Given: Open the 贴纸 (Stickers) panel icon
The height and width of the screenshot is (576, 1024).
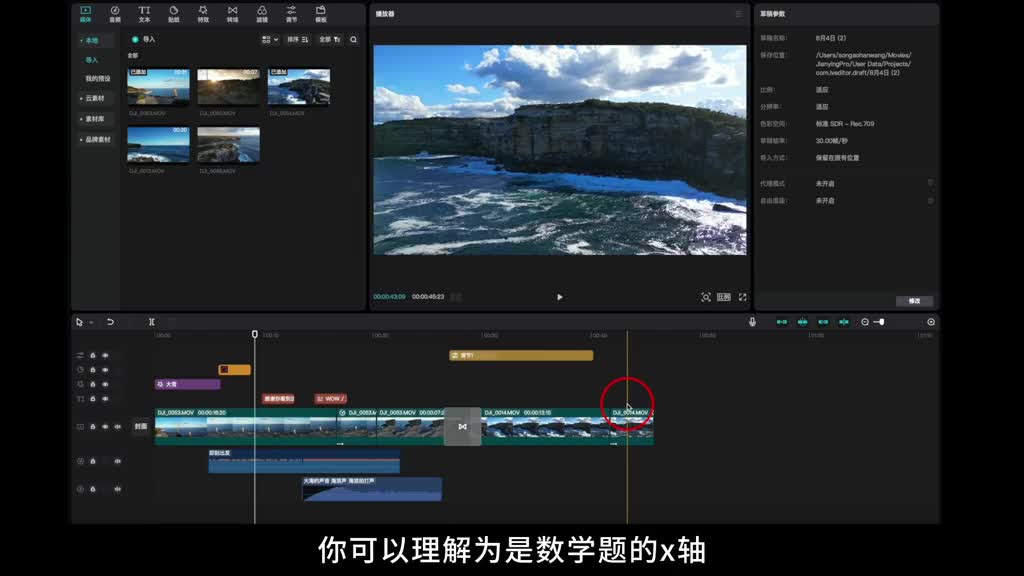Looking at the screenshot, I should click(x=173, y=14).
